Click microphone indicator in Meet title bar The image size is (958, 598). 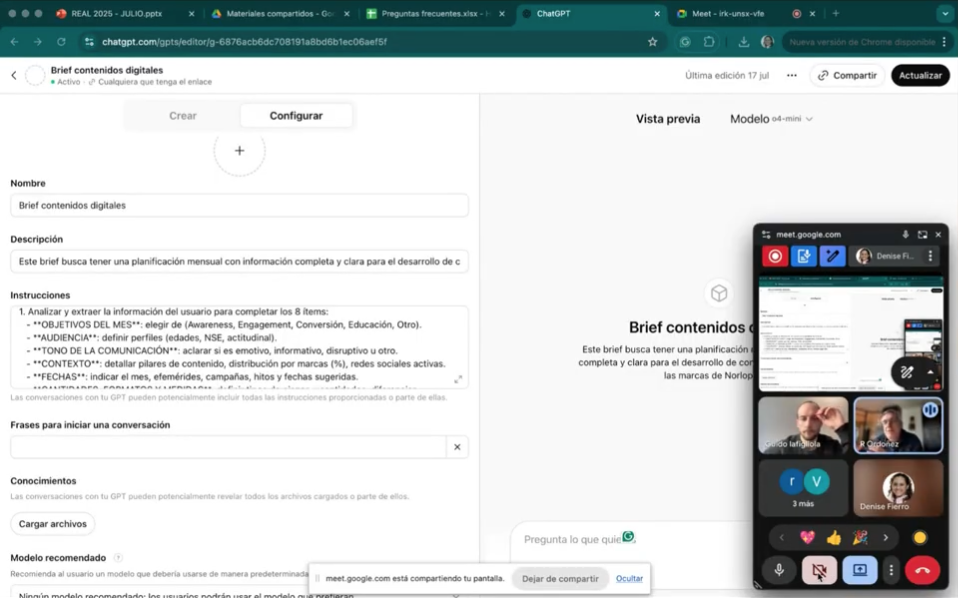[x=905, y=235]
